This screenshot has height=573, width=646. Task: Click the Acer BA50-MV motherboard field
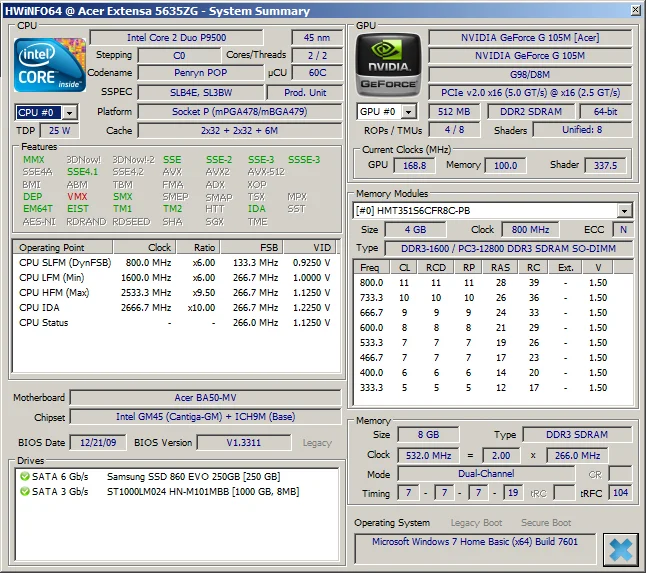click(205, 397)
